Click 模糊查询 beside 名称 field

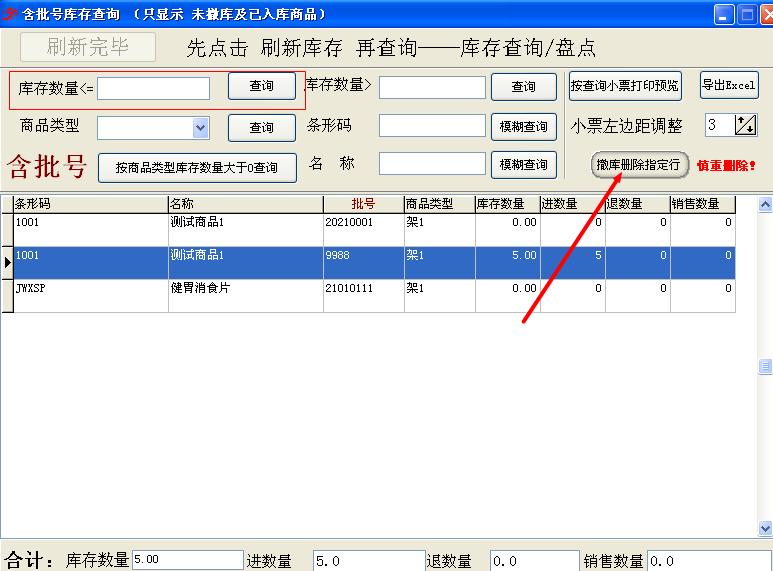(524, 165)
